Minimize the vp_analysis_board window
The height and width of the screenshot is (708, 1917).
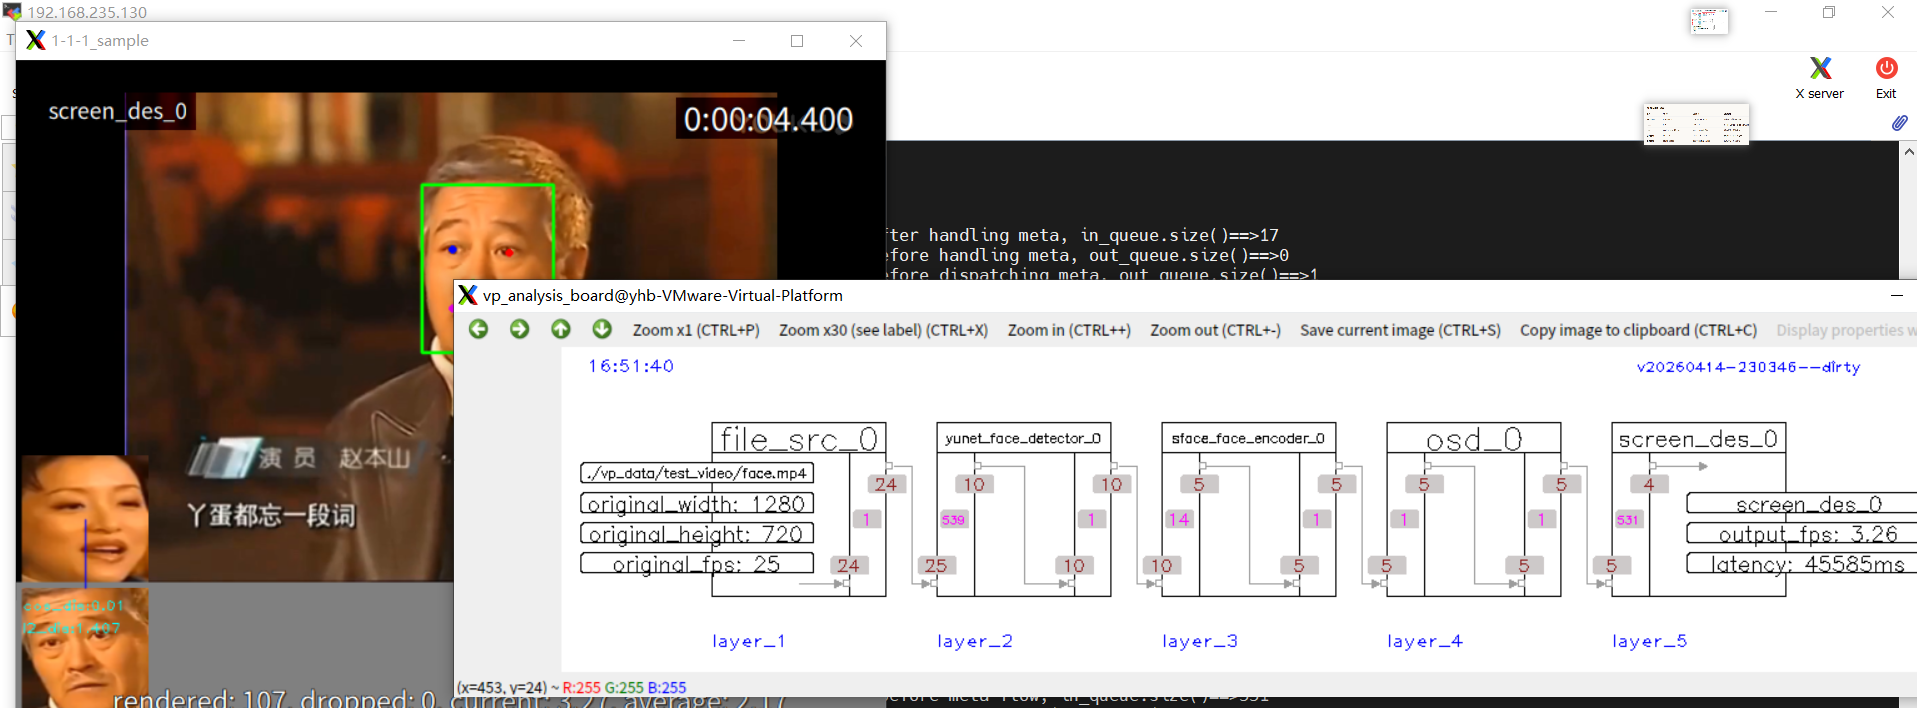(1896, 295)
